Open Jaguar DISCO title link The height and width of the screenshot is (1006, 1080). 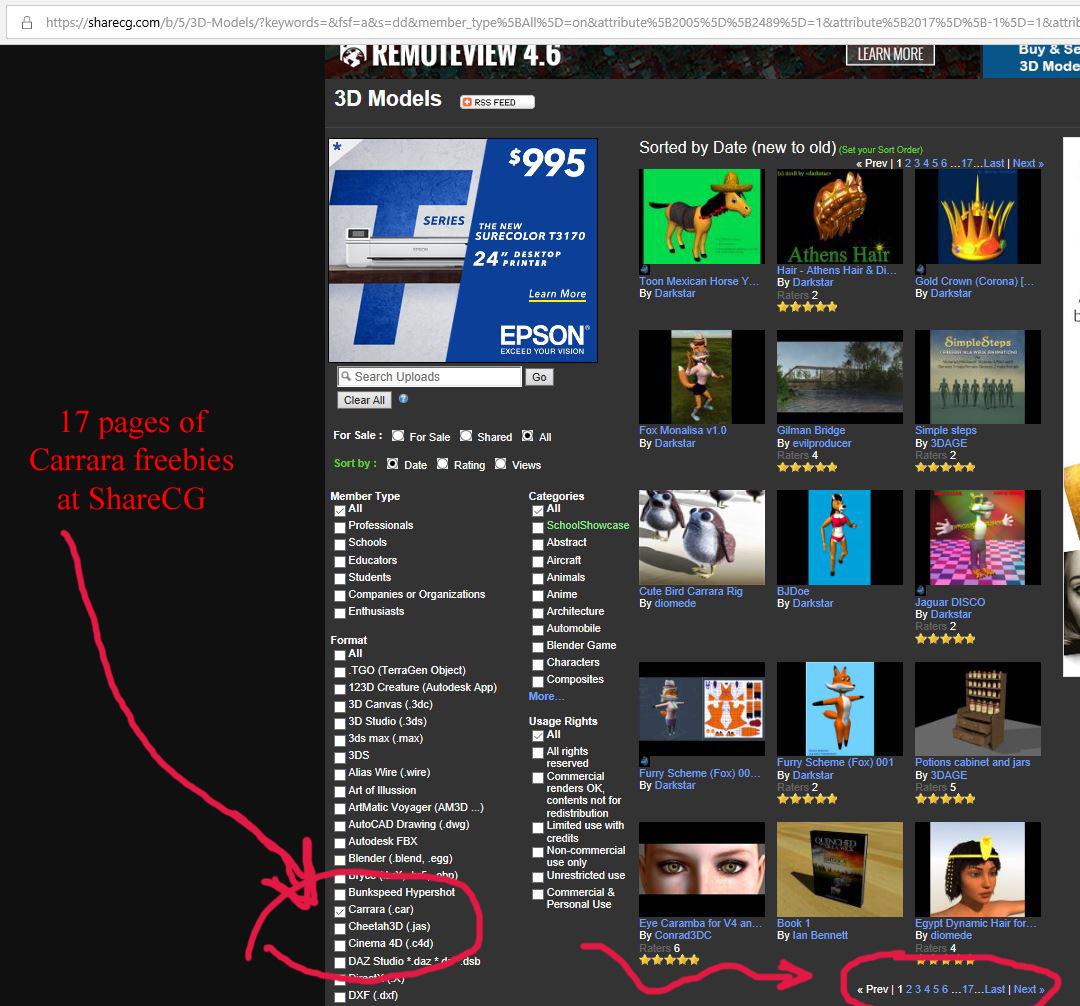950,602
